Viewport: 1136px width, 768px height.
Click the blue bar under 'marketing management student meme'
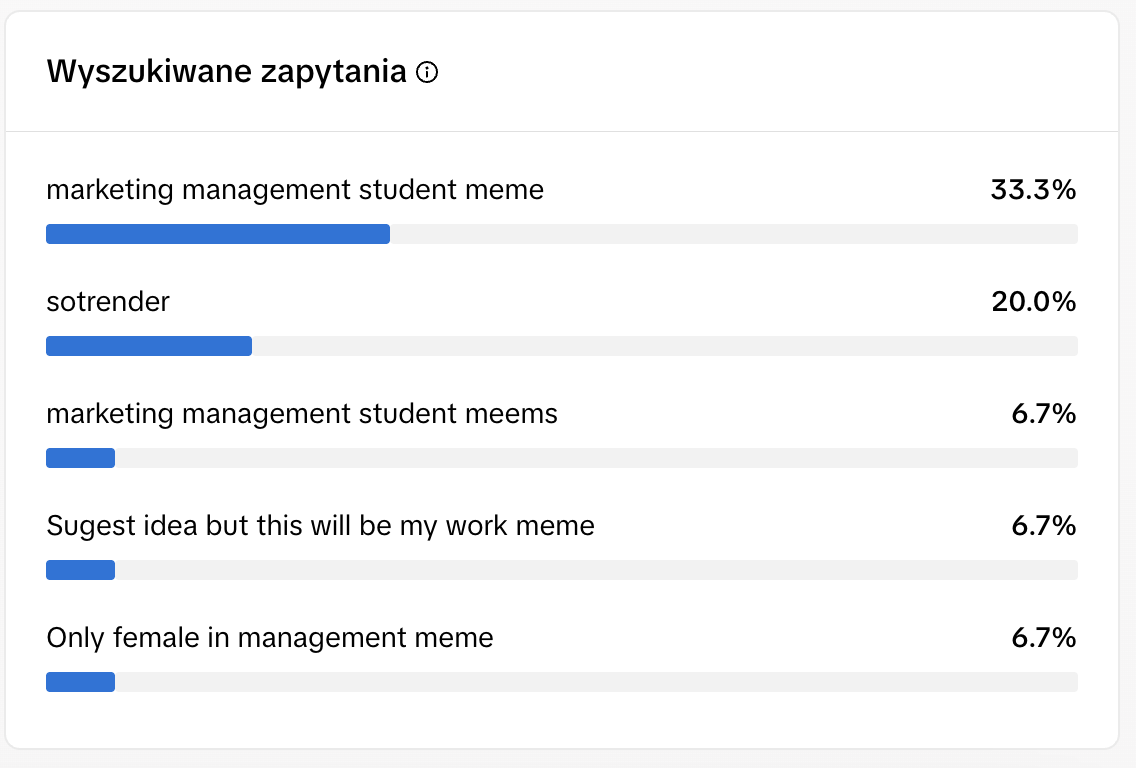click(218, 234)
